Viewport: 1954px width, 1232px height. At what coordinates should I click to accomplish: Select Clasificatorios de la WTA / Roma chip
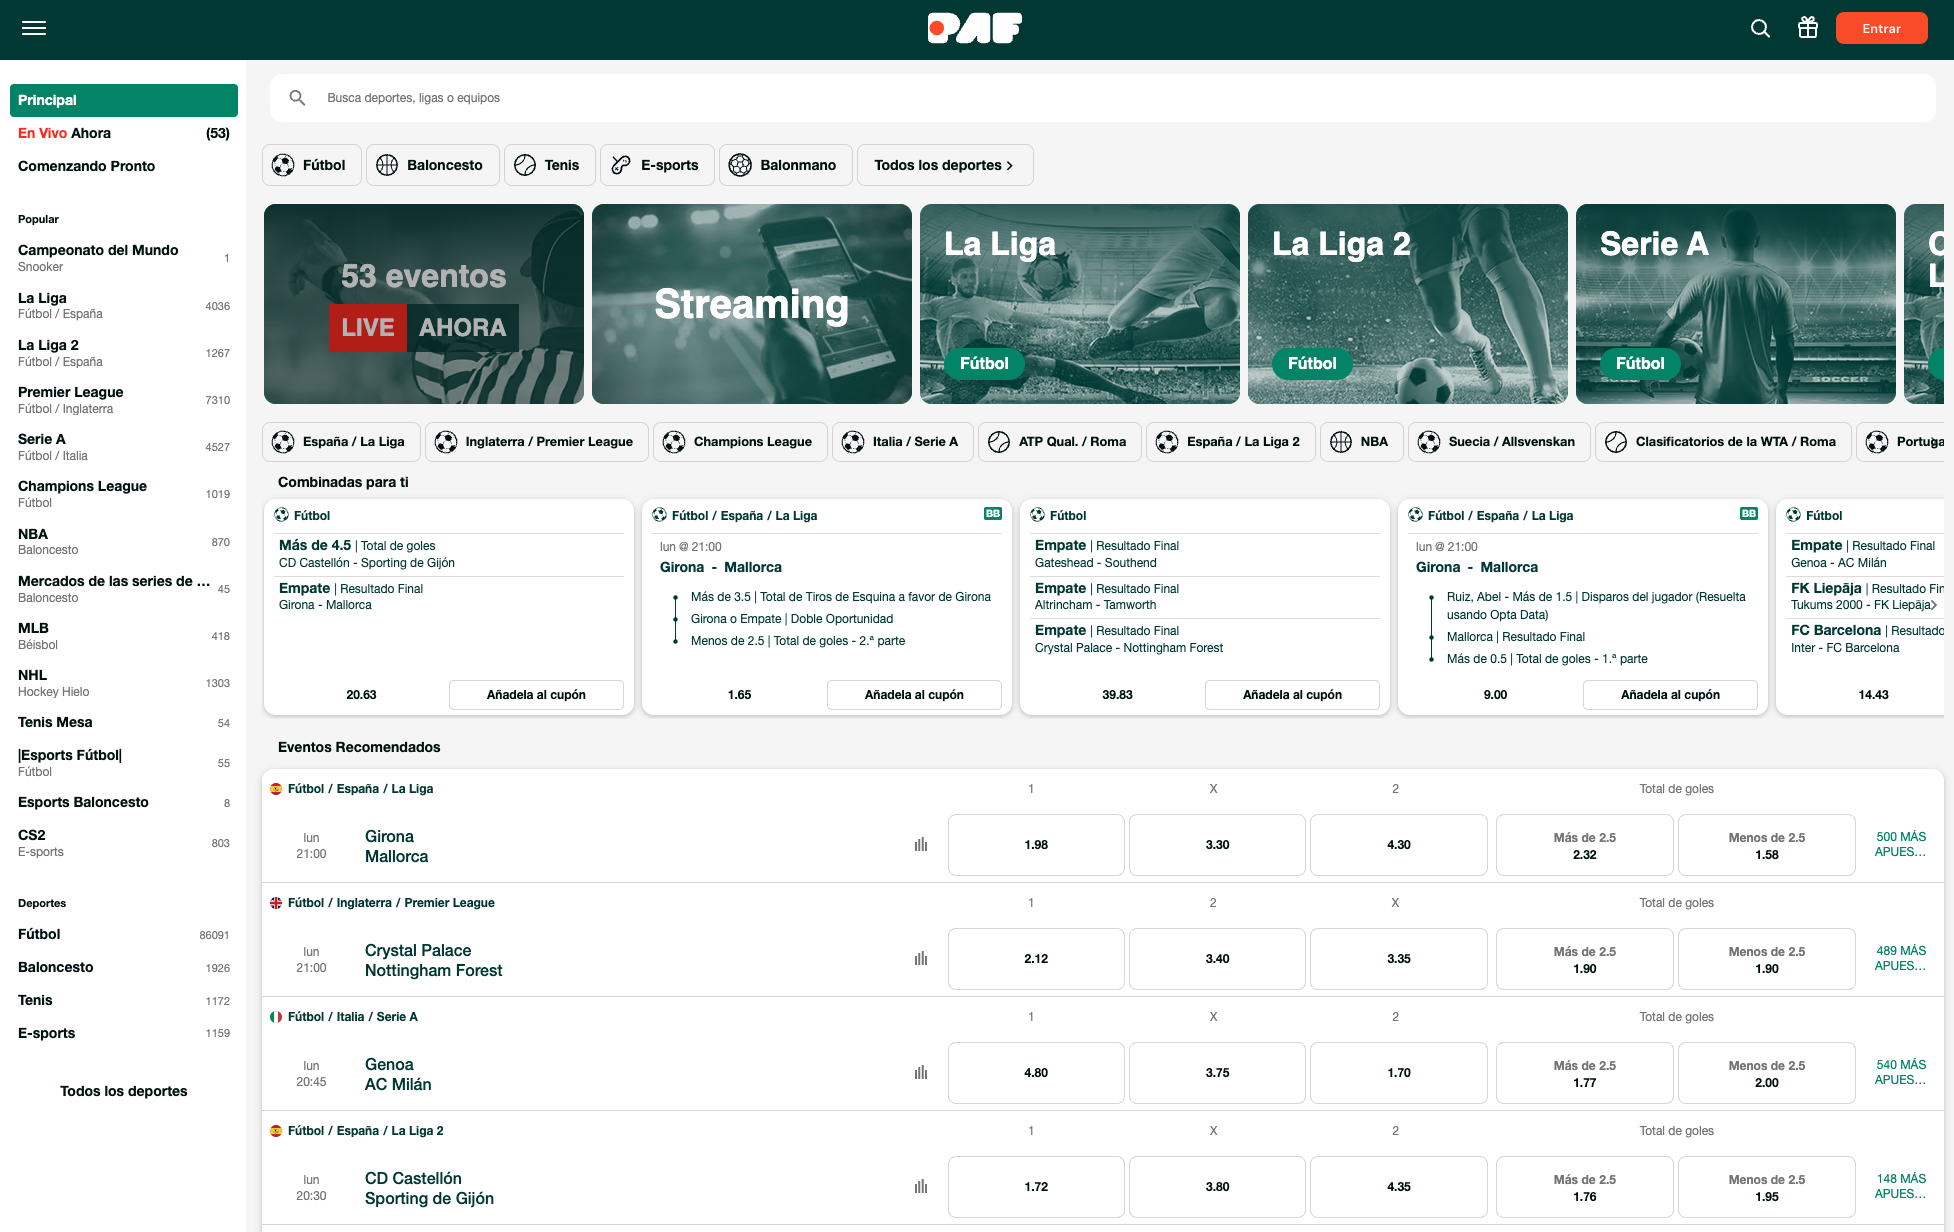1723,442
